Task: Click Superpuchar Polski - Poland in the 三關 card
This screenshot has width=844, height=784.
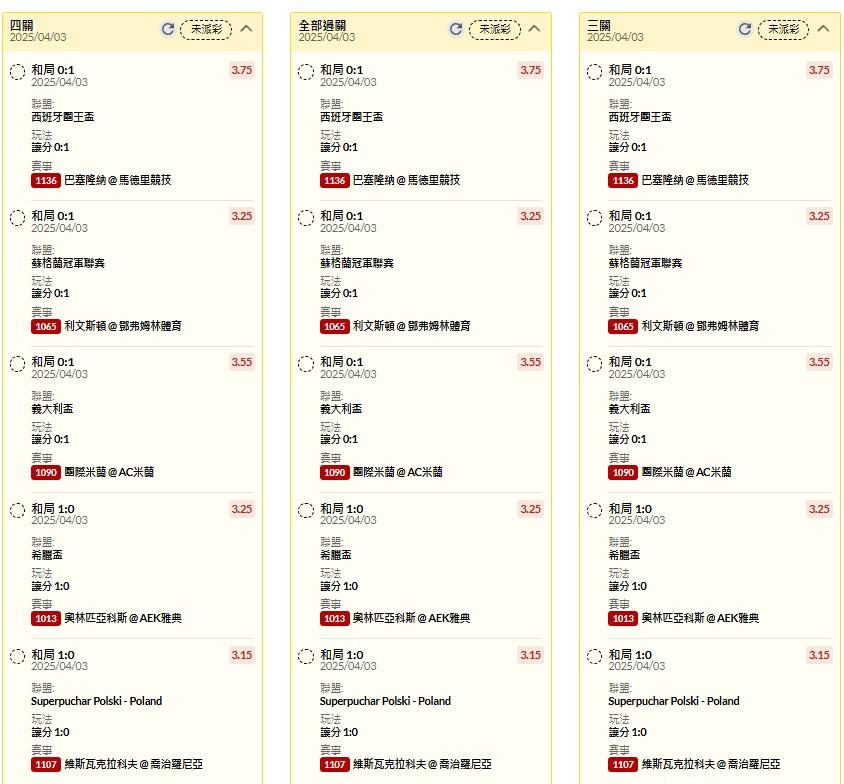Action: pyautogui.click(x=674, y=701)
